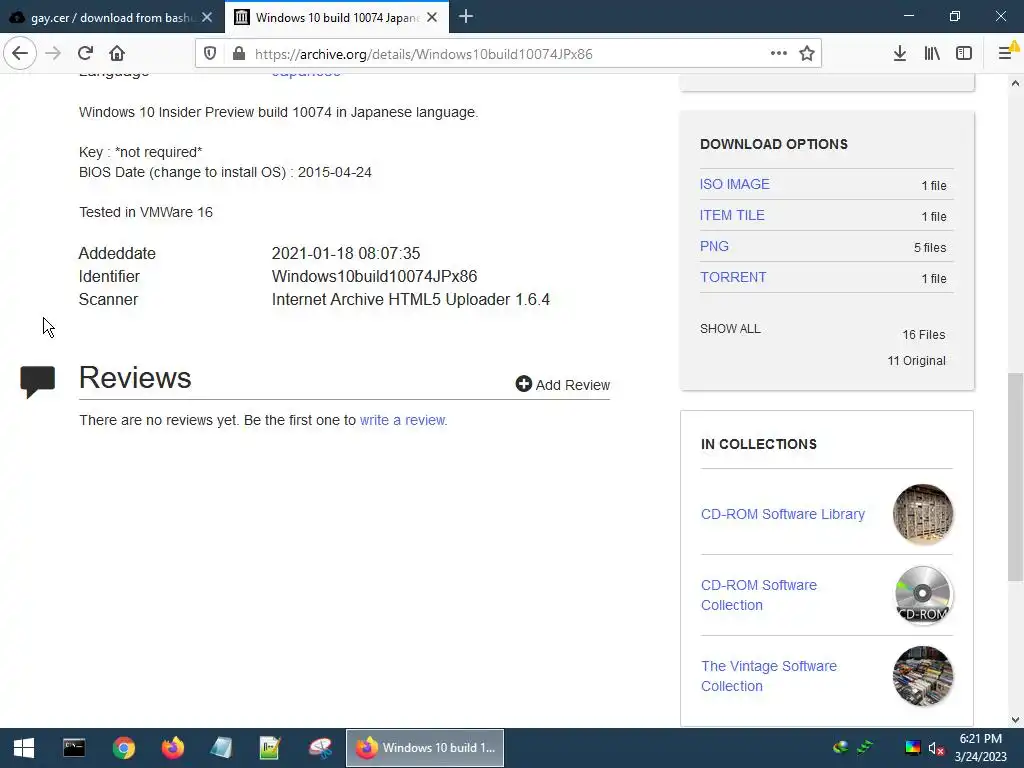Download the ISO IMAGE file
The image size is (1024, 768).
tap(735, 184)
